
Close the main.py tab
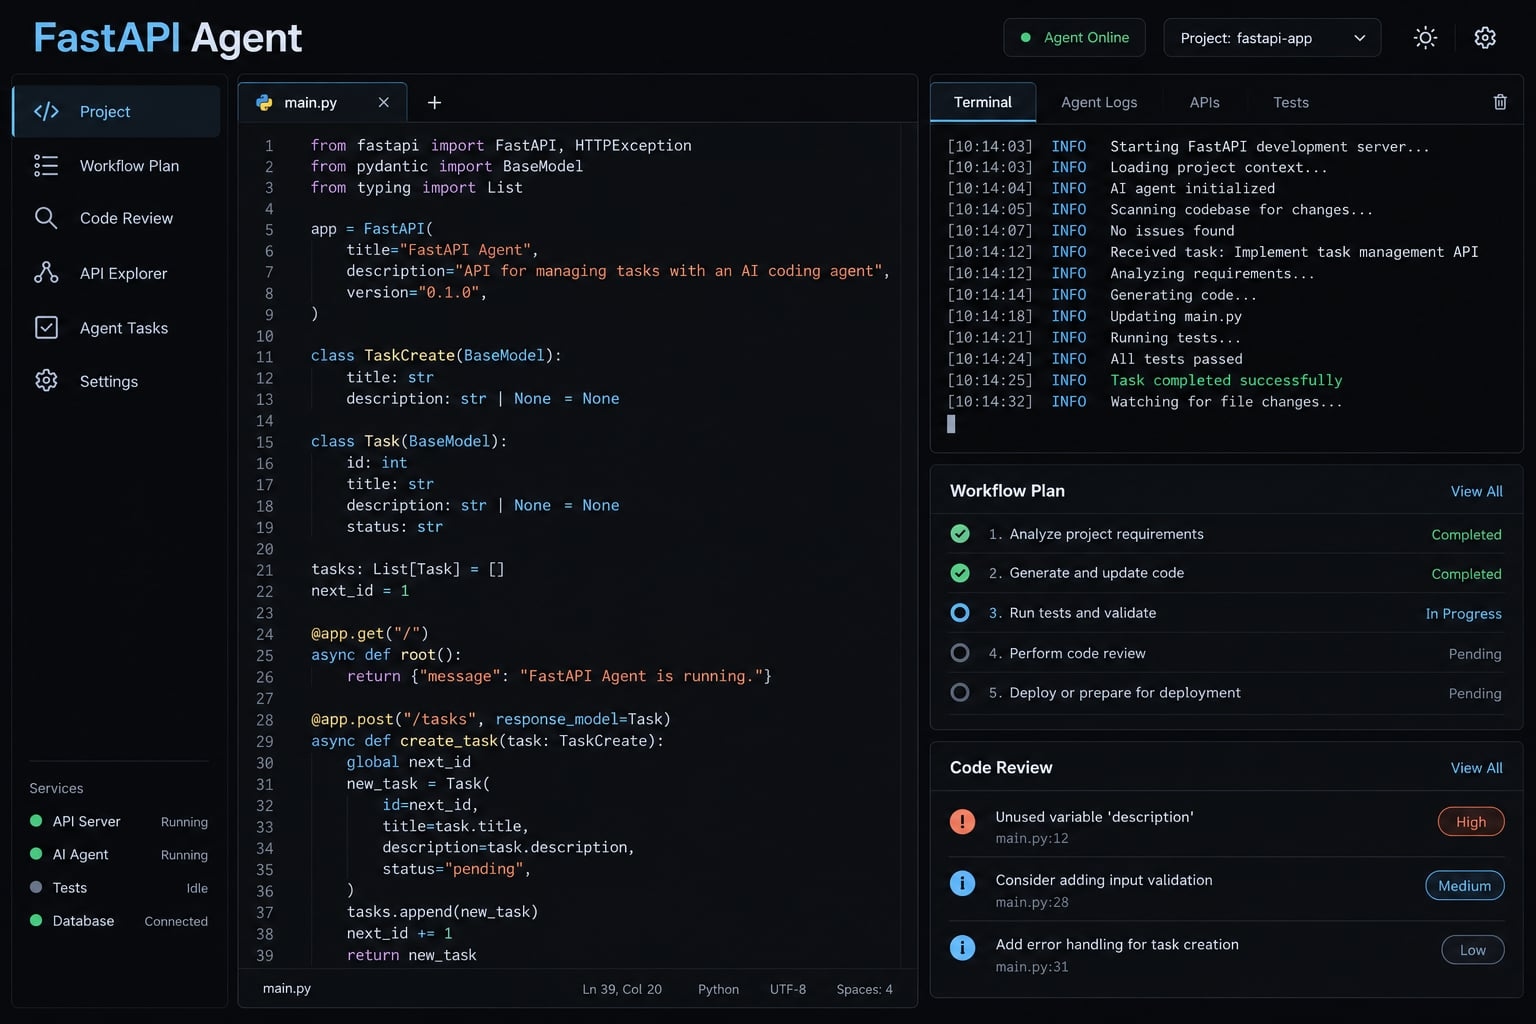(383, 102)
